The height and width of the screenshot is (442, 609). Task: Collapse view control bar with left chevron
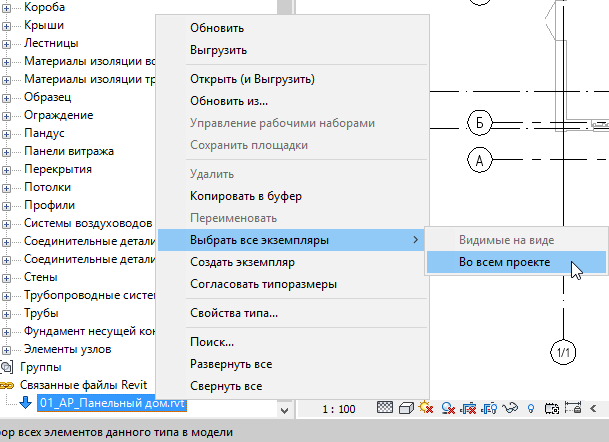[593, 408]
